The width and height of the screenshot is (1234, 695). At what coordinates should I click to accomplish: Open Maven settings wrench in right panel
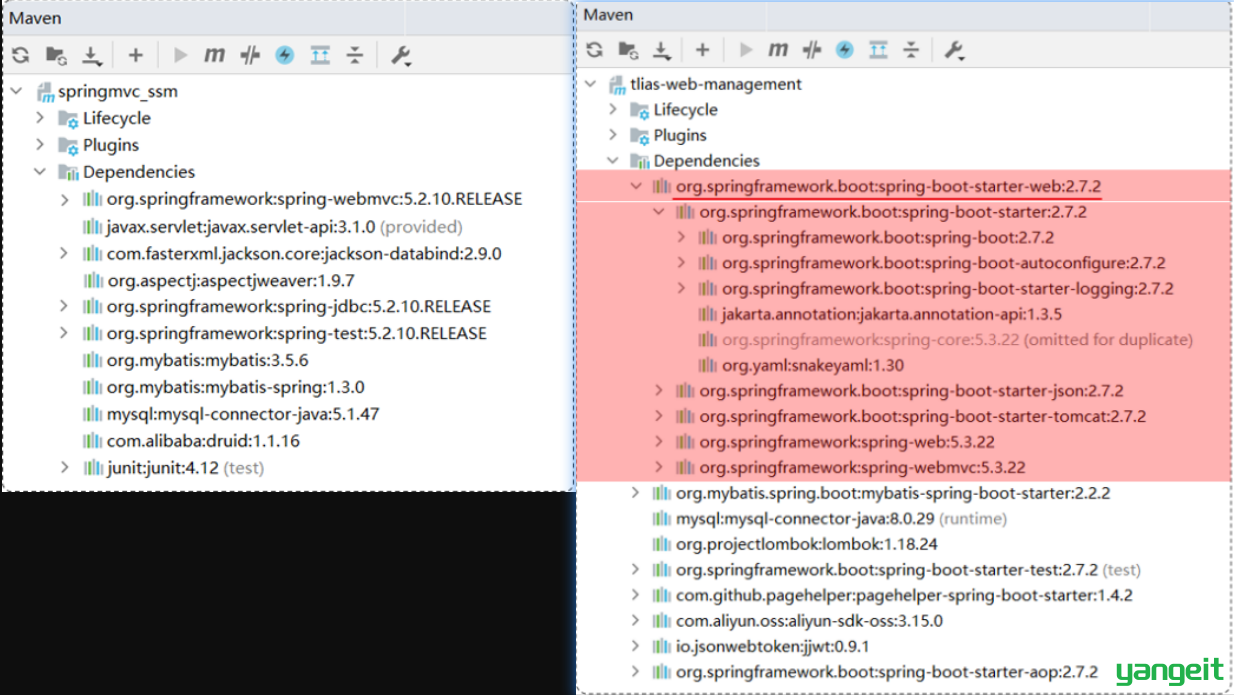pos(954,50)
